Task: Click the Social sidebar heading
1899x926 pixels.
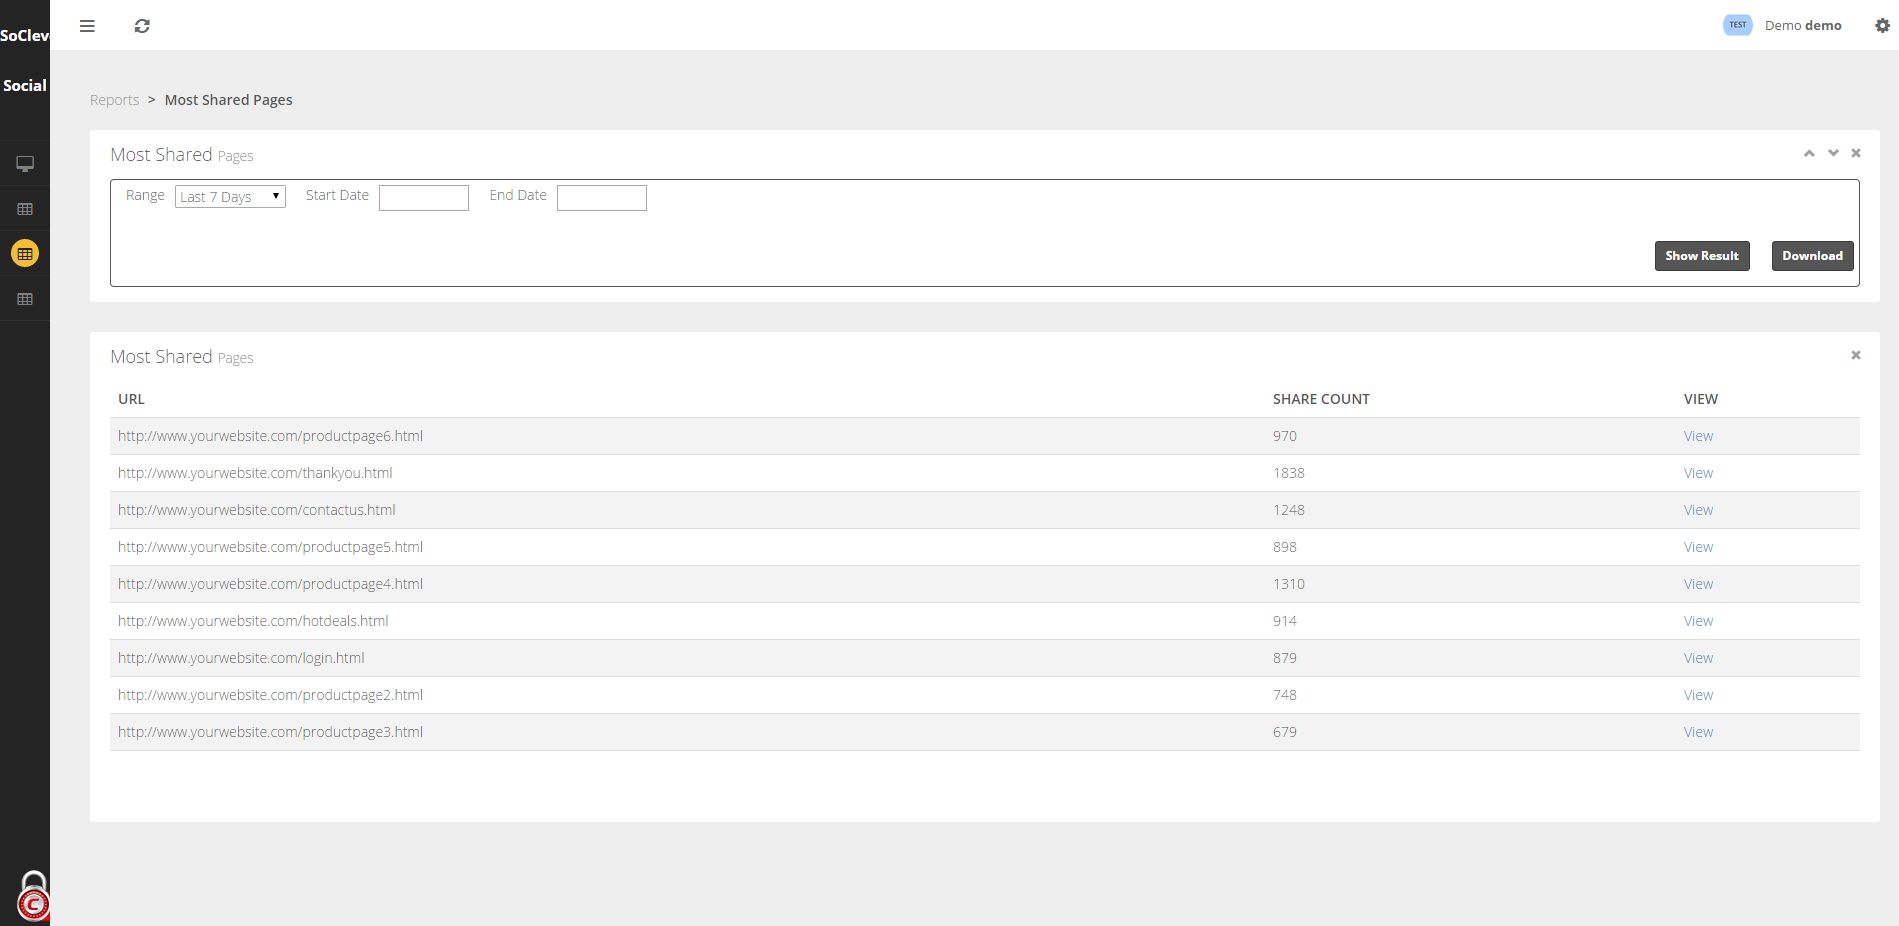Action: [x=25, y=85]
